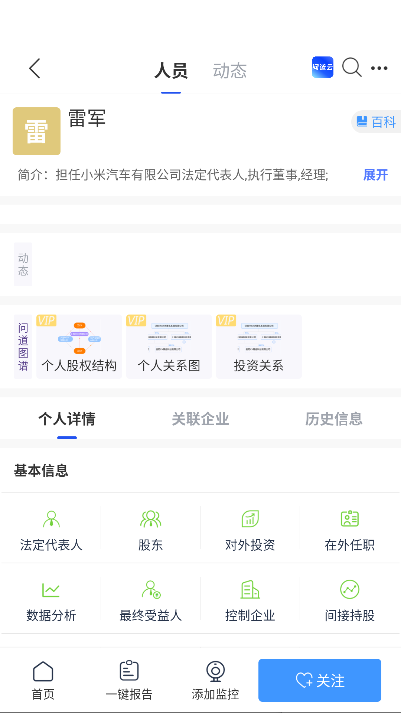Screen dimensions: 401x713
Task: Open 数据分析 line chart icon
Action: pyautogui.click(x=51, y=590)
